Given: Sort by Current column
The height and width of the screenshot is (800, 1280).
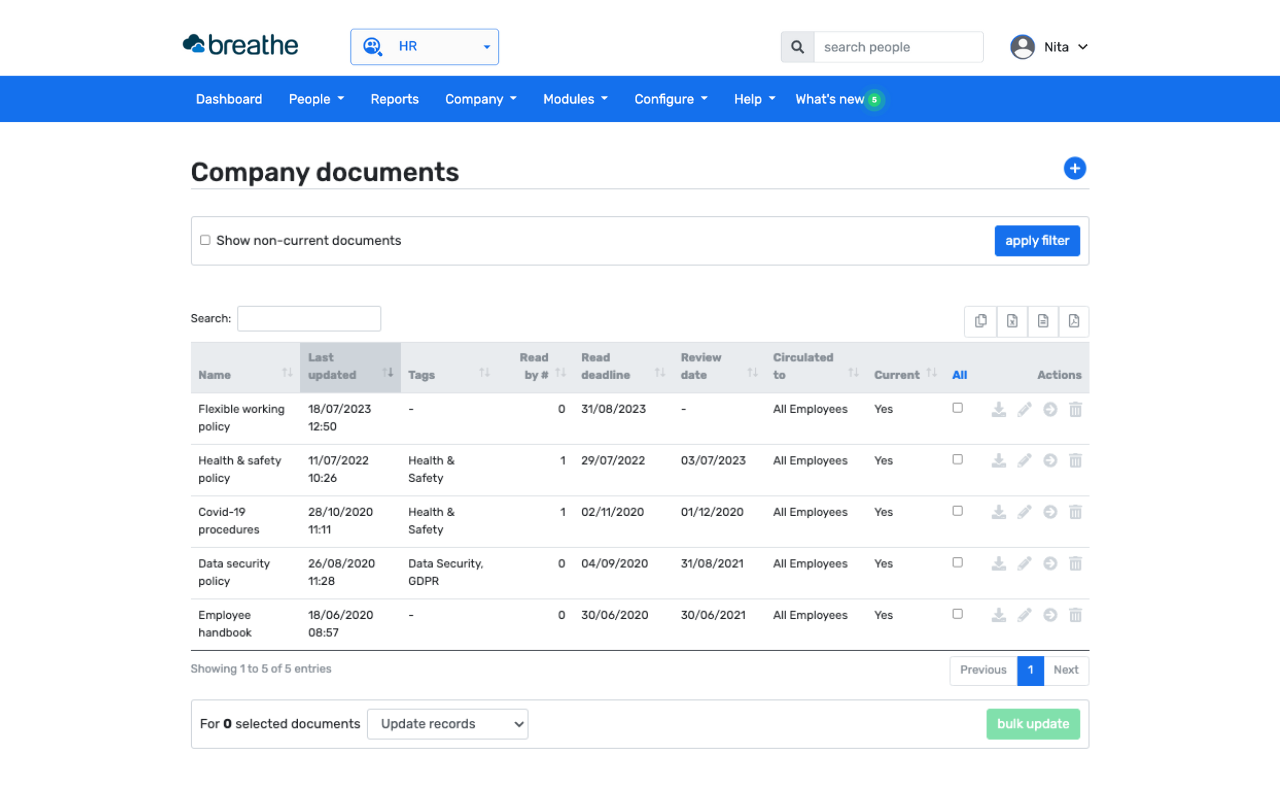Looking at the screenshot, I should point(905,368).
